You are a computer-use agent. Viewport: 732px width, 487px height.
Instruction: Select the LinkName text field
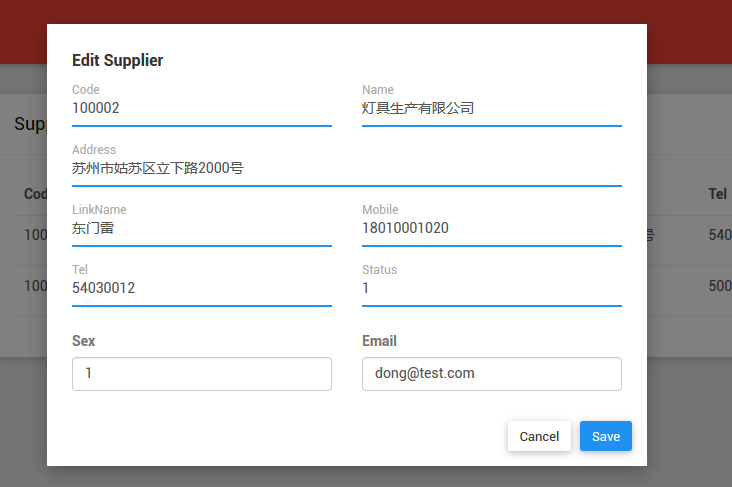(x=200, y=228)
